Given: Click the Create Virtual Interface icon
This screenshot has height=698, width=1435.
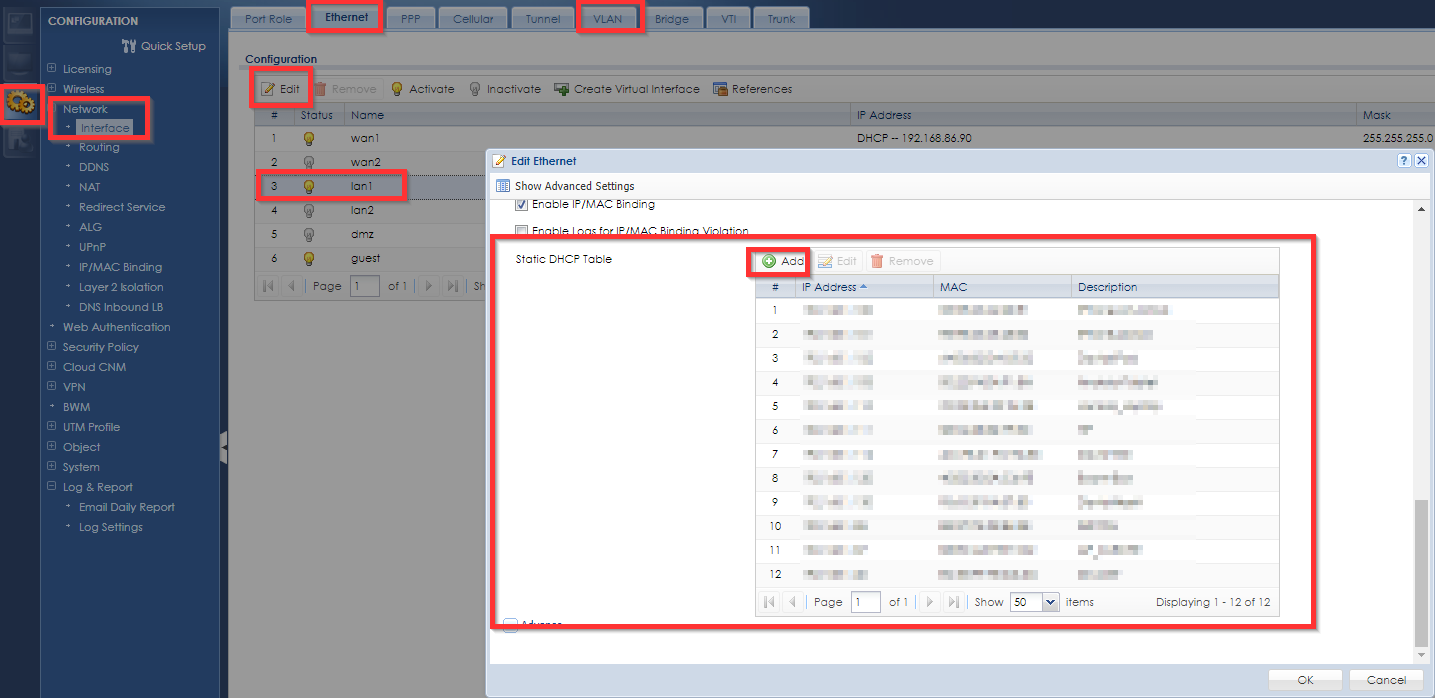Looking at the screenshot, I should (562, 89).
